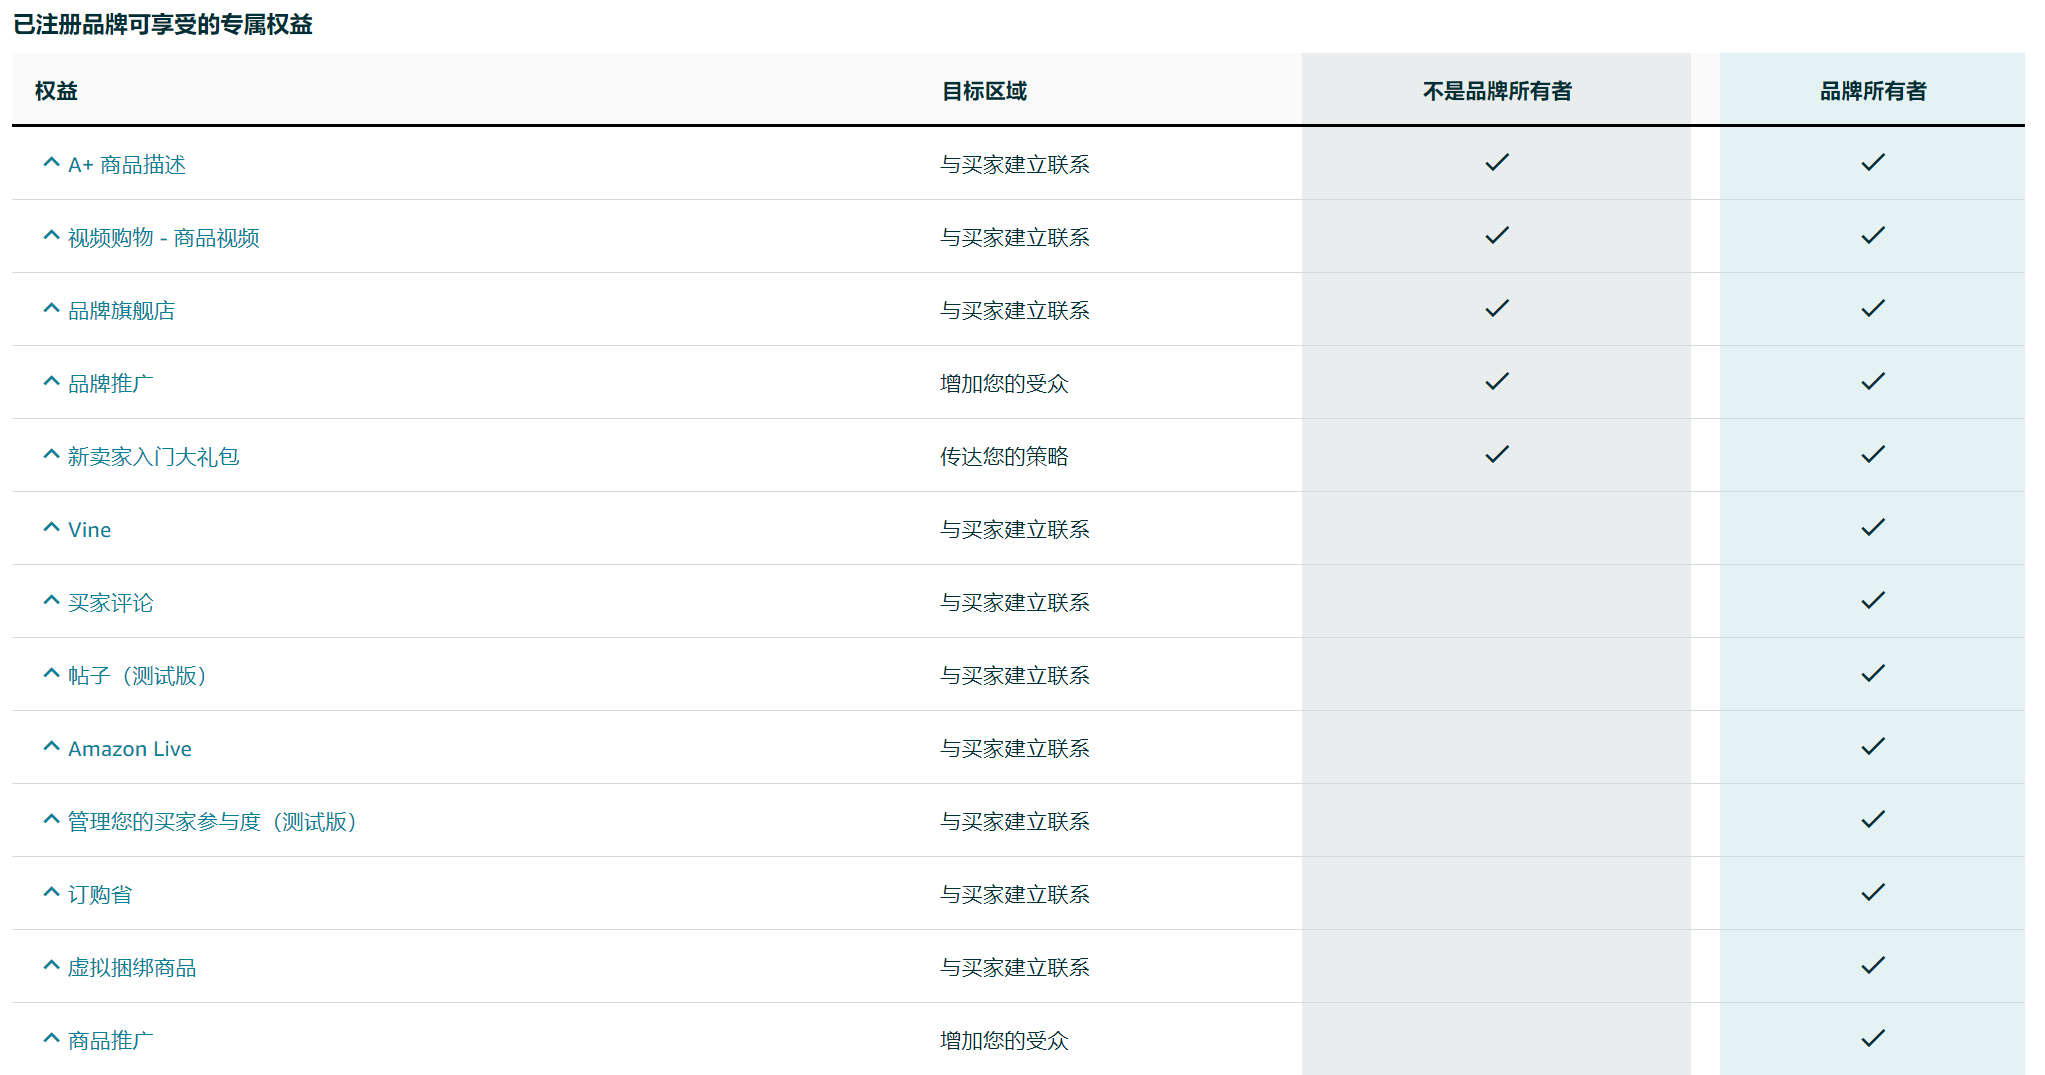
Task: Open the Vine link
Action: pyautogui.click(x=90, y=530)
